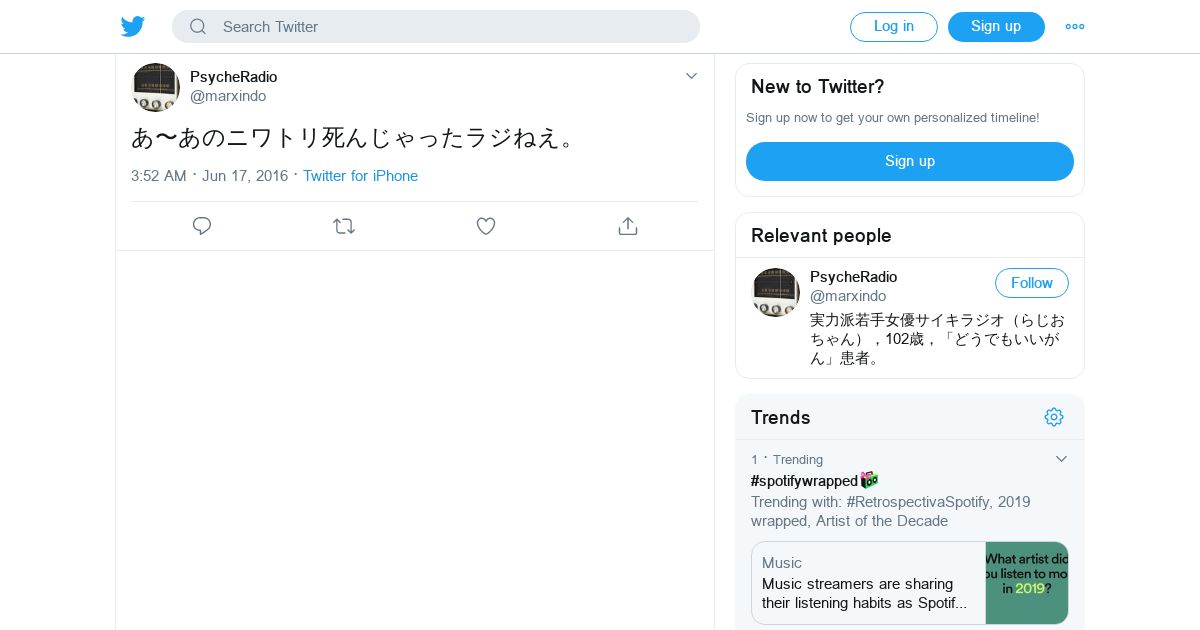Open the #spotifywrapped trending hashtag
The height and width of the screenshot is (630, 1200).
[805, 481]
